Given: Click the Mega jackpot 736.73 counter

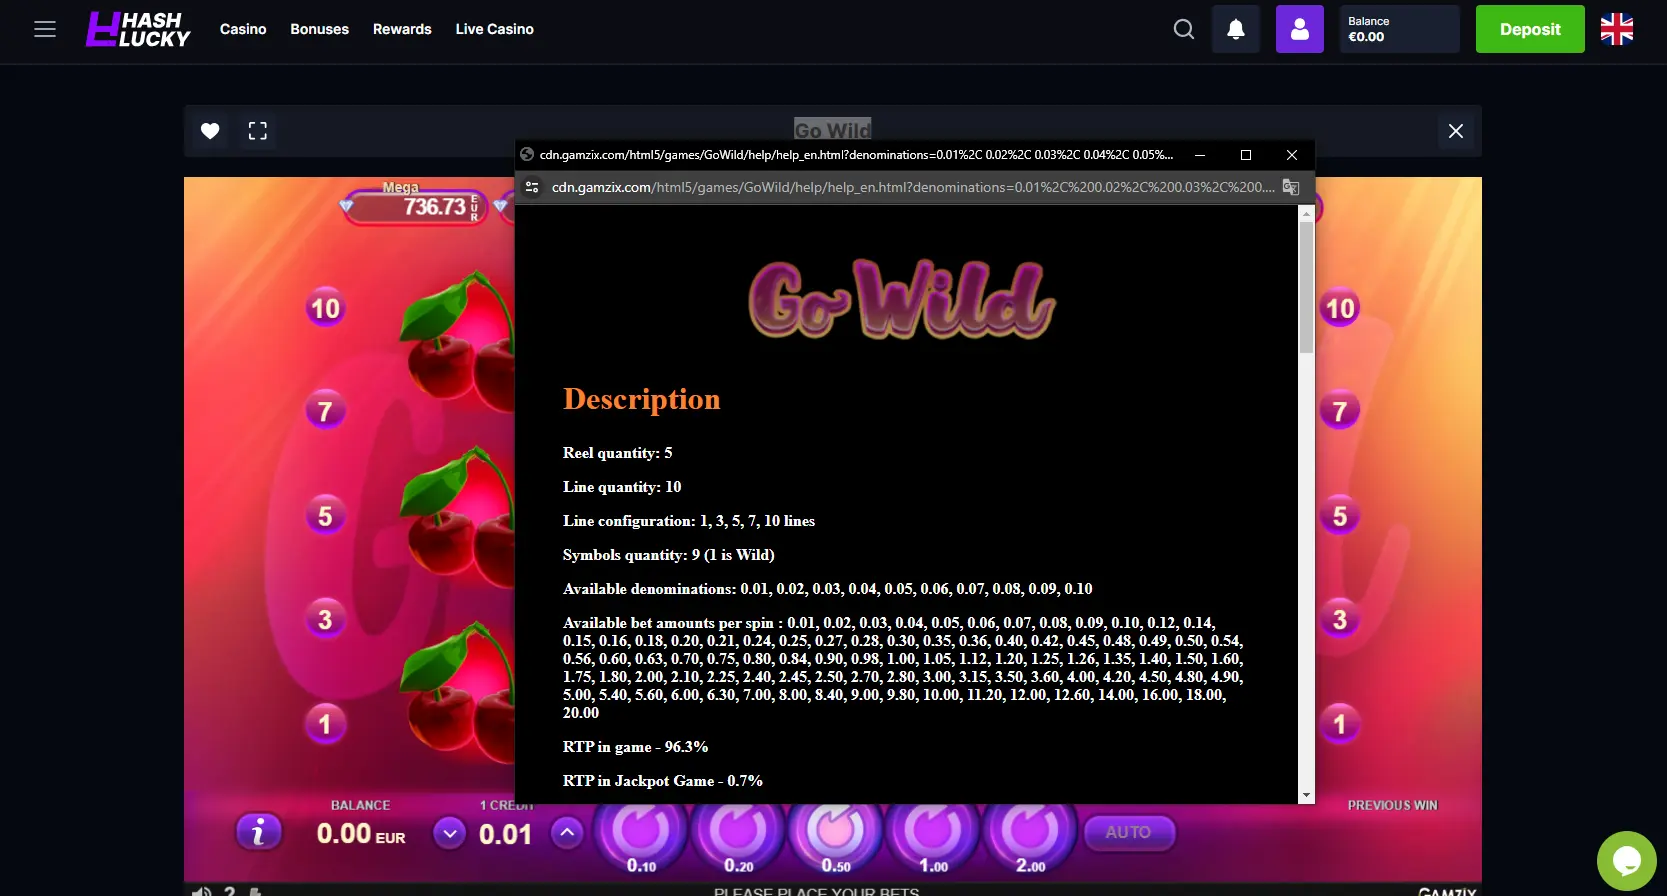Looking at the screenshot, I should 416,206.
